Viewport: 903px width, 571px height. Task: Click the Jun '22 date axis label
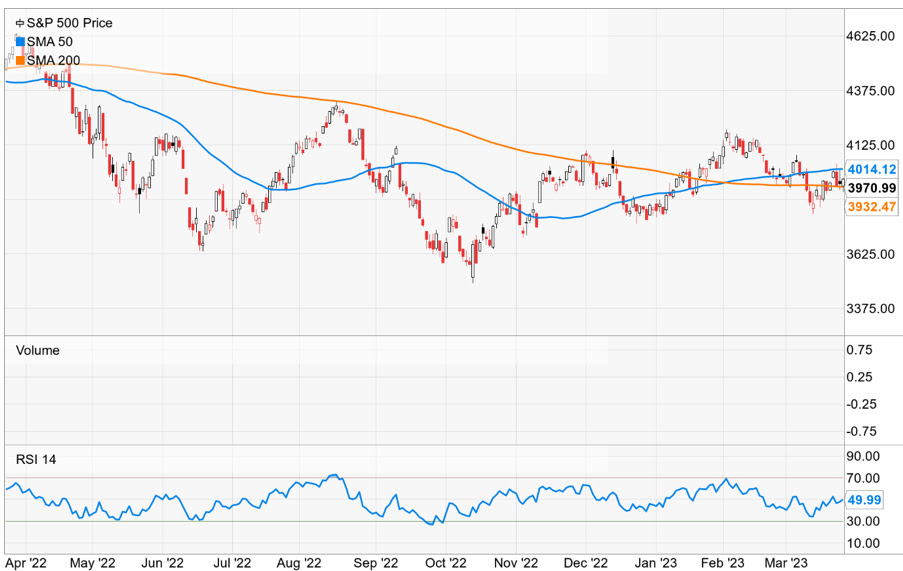coord(162,563)
